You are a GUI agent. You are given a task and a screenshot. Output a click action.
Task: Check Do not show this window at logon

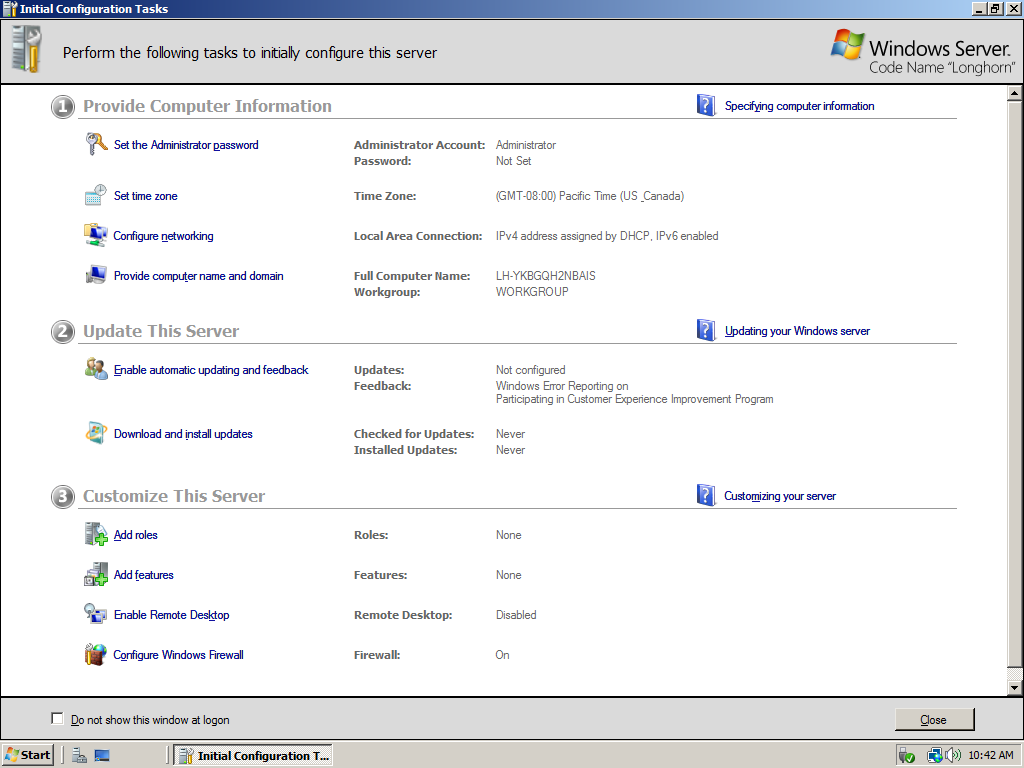[x=57, y=719]
